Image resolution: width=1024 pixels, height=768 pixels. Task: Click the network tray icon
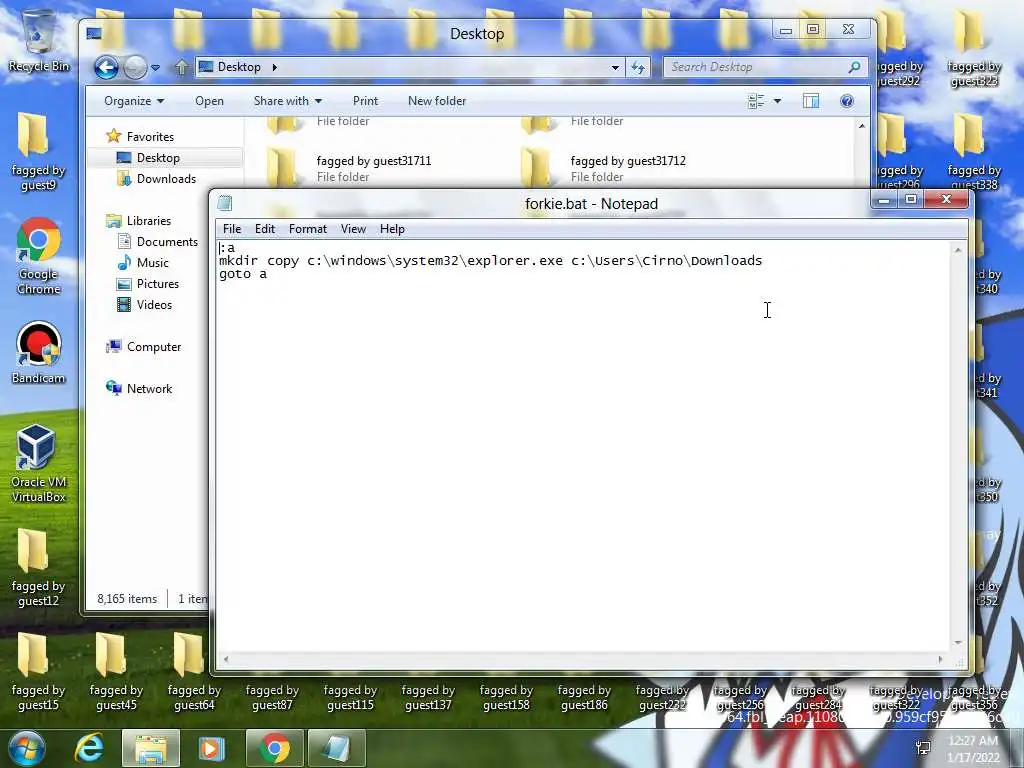coord(923,748)
